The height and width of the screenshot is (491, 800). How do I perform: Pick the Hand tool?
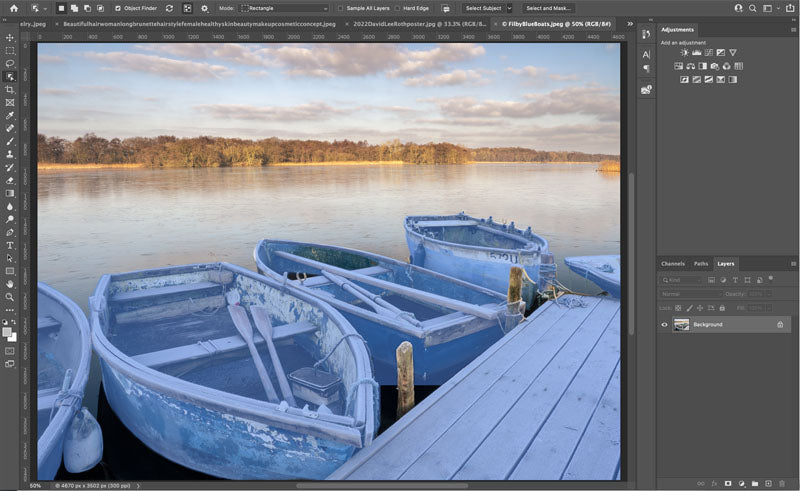click(10, 284)
